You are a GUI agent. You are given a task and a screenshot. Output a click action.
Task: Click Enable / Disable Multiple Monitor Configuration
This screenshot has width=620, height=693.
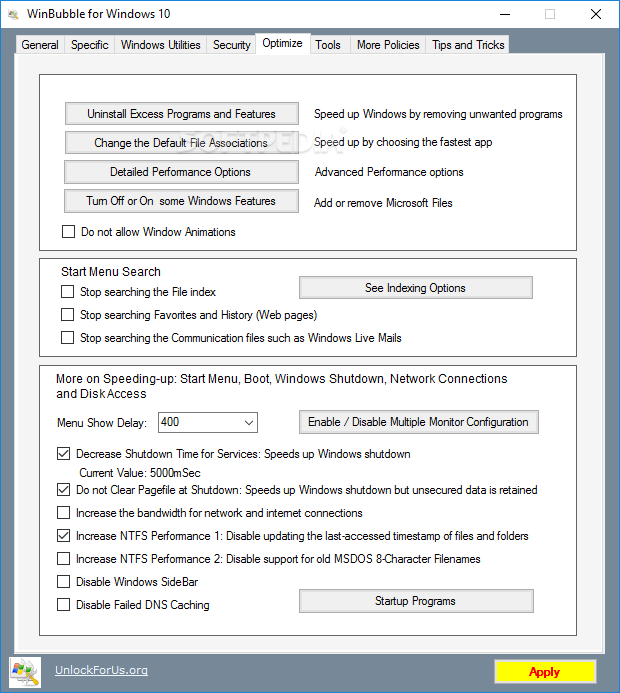pos(418,422)
